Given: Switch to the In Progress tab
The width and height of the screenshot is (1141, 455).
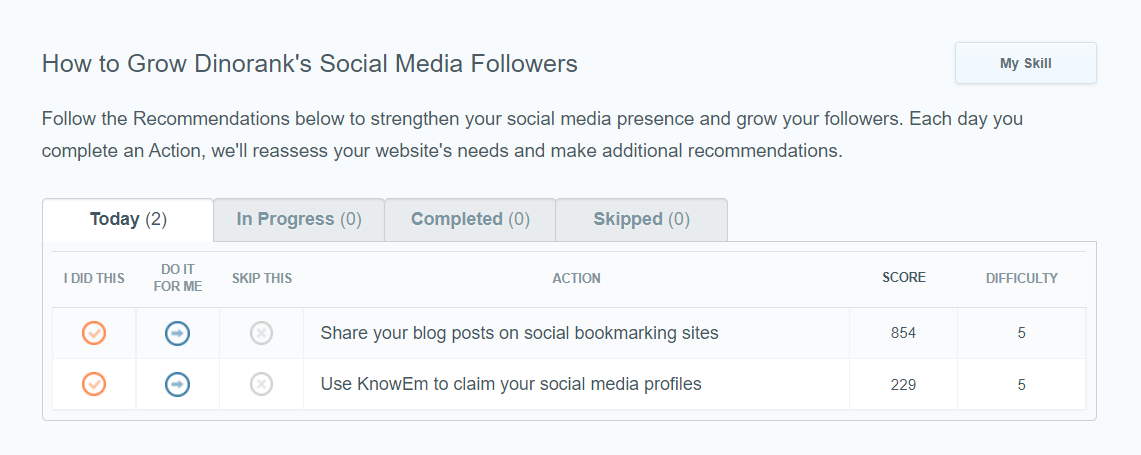Looking at the screenshot, I should click(299, 219).
